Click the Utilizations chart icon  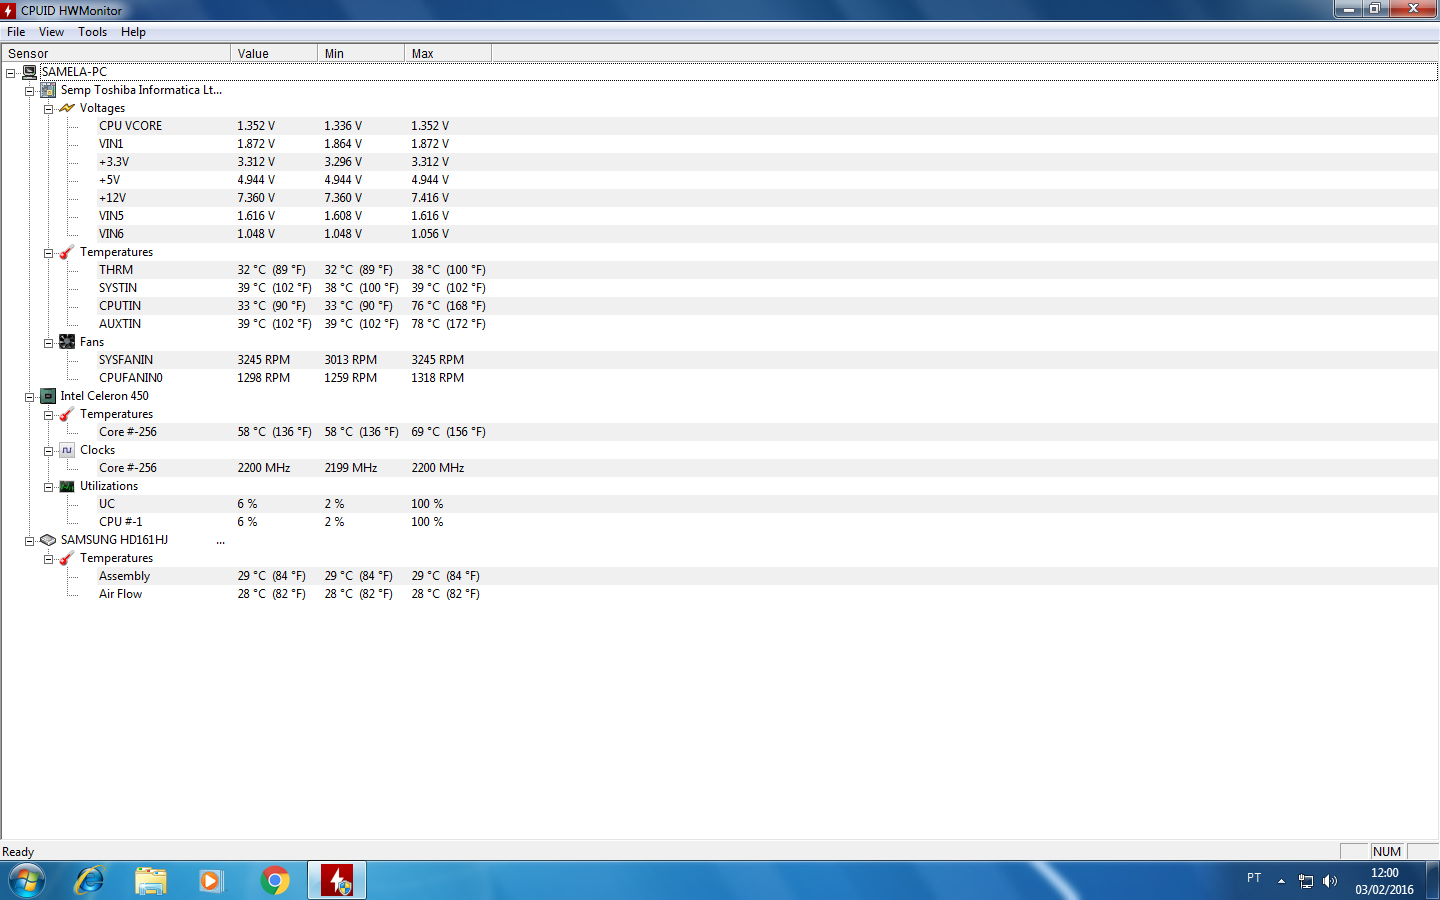click(67, 486)
